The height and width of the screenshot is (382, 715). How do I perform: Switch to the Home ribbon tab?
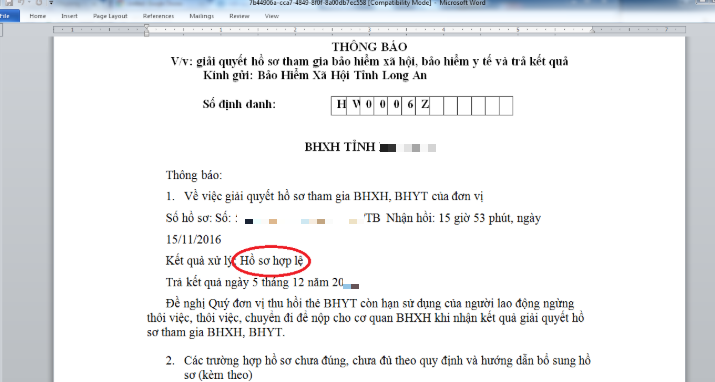37,16
